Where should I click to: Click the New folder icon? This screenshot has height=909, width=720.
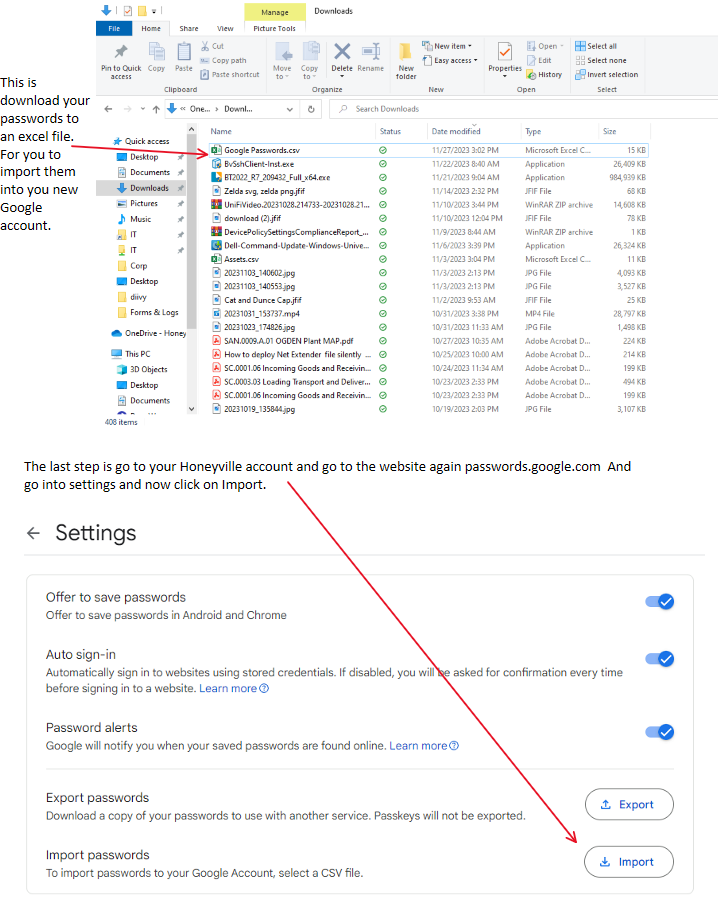click(406, 52)
